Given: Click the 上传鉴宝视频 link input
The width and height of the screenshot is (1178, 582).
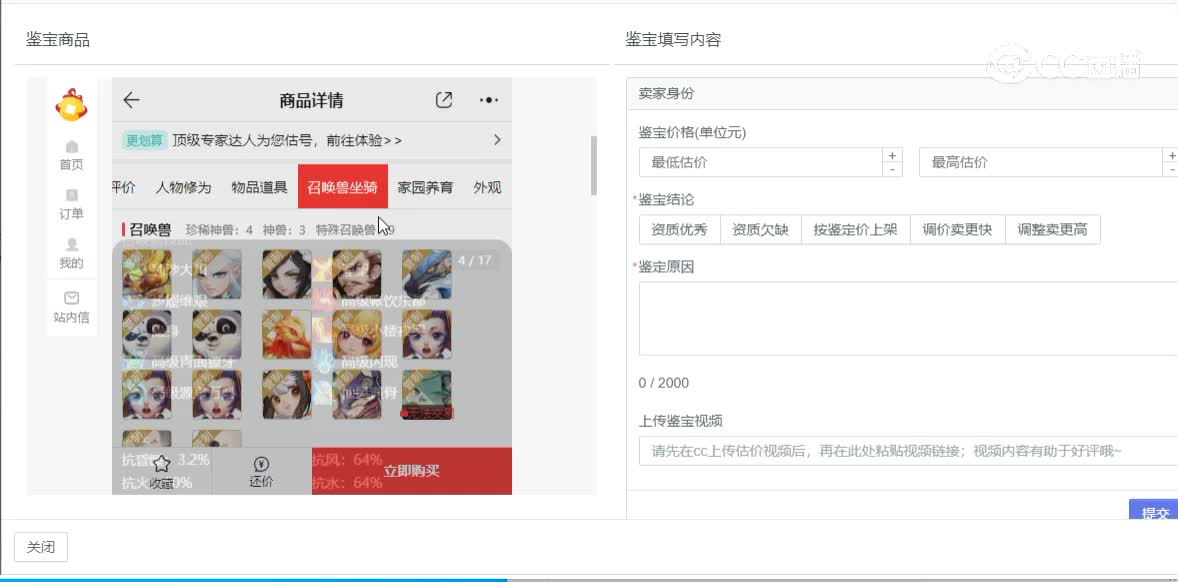Looking at the screenshot, I should click(908, 451).
